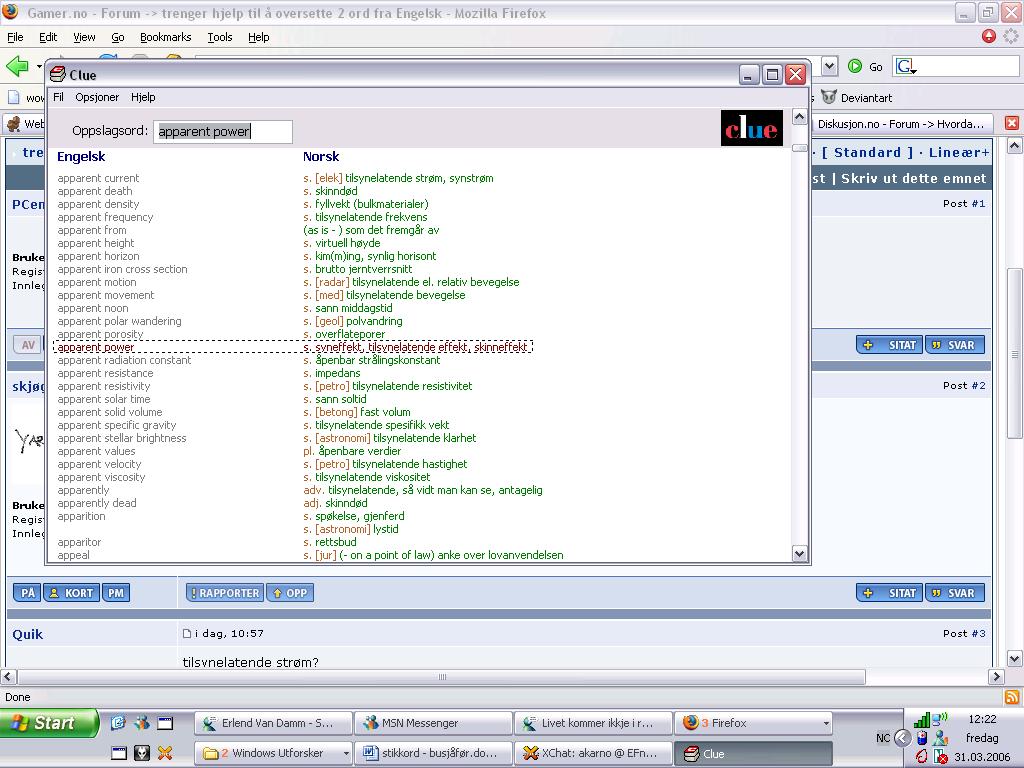Click the Standard view link
This screenshot has height=768, width=1024.
[867, 153]
